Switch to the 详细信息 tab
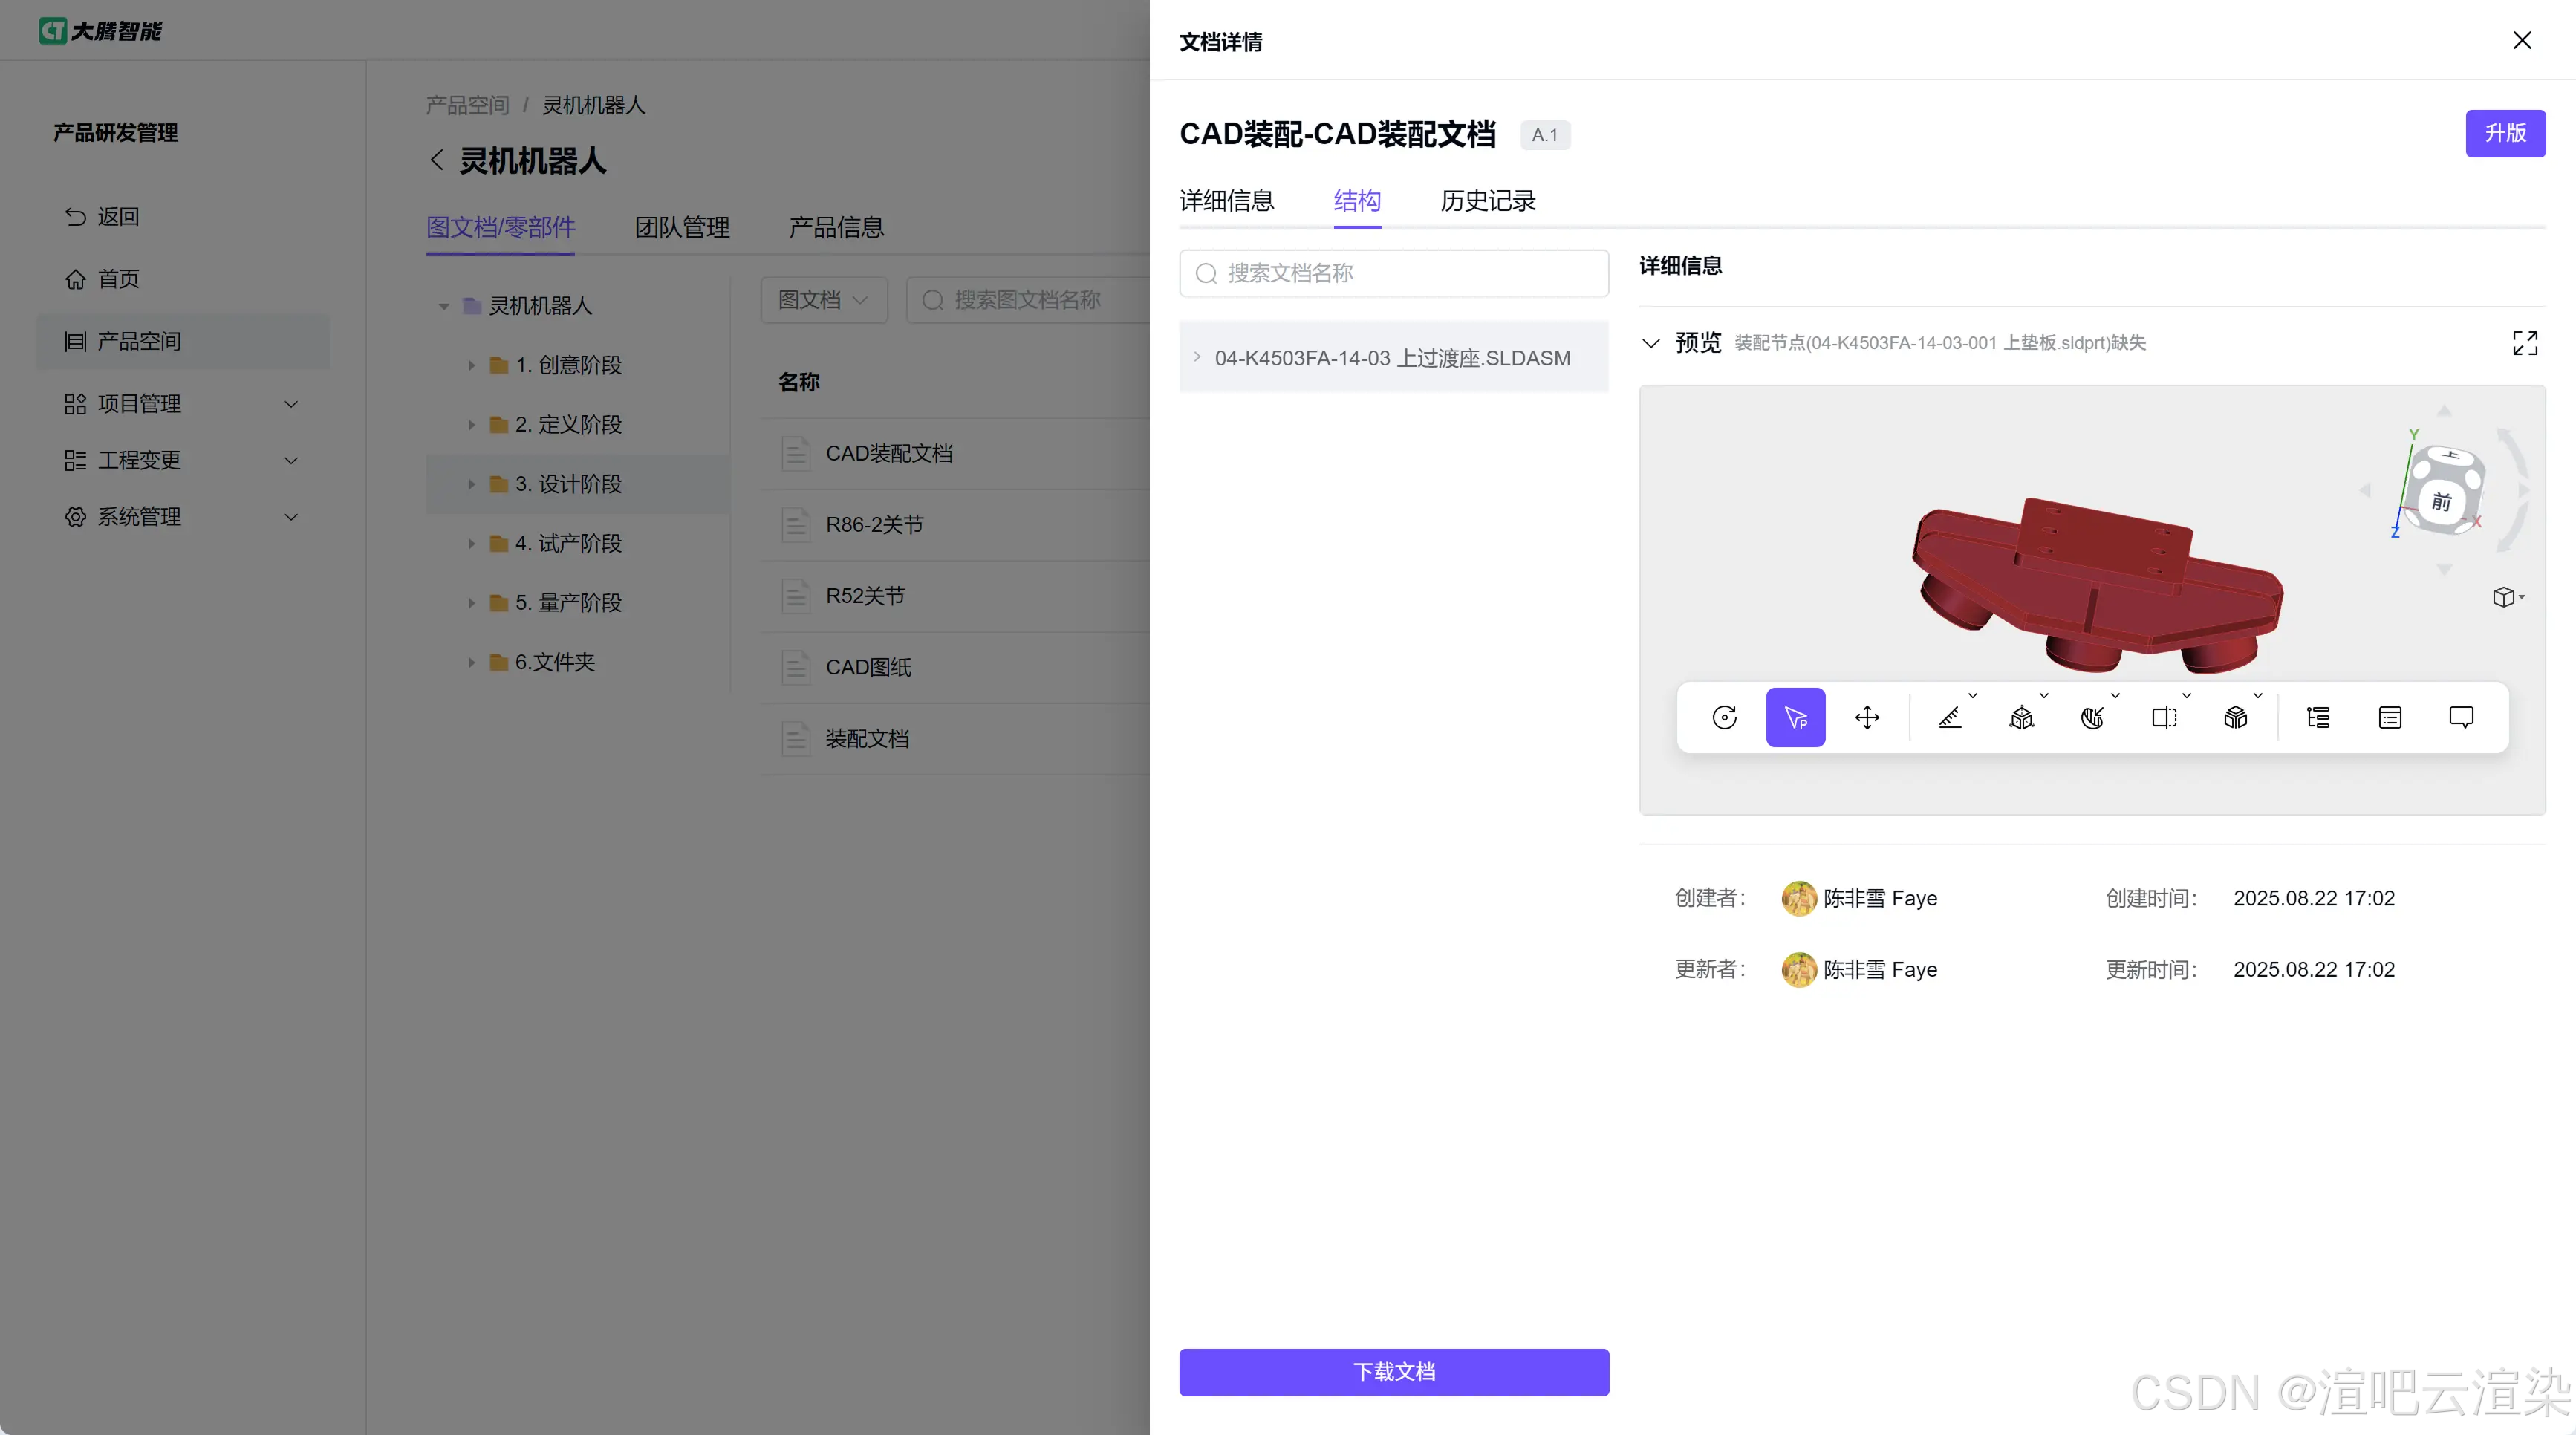The image size is (2576, 1435). coord(1226,201)
